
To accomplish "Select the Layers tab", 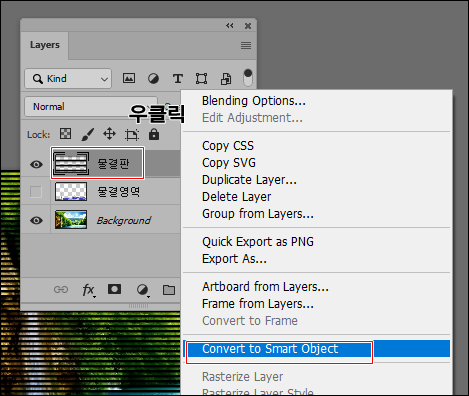I will 45,45.
